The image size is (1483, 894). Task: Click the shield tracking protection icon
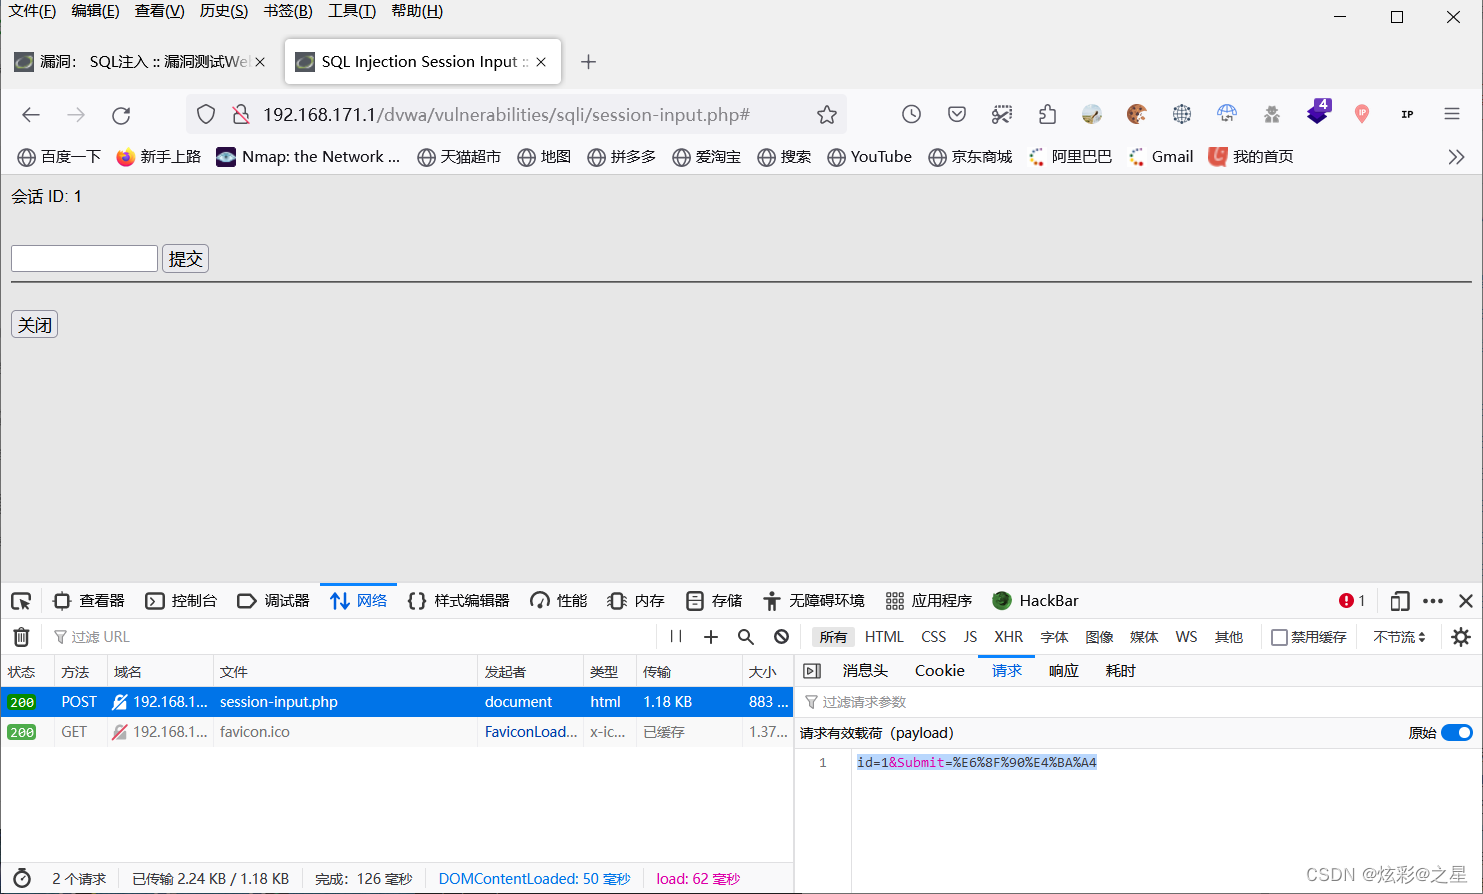pyautogui.click(x=206, y=115)
